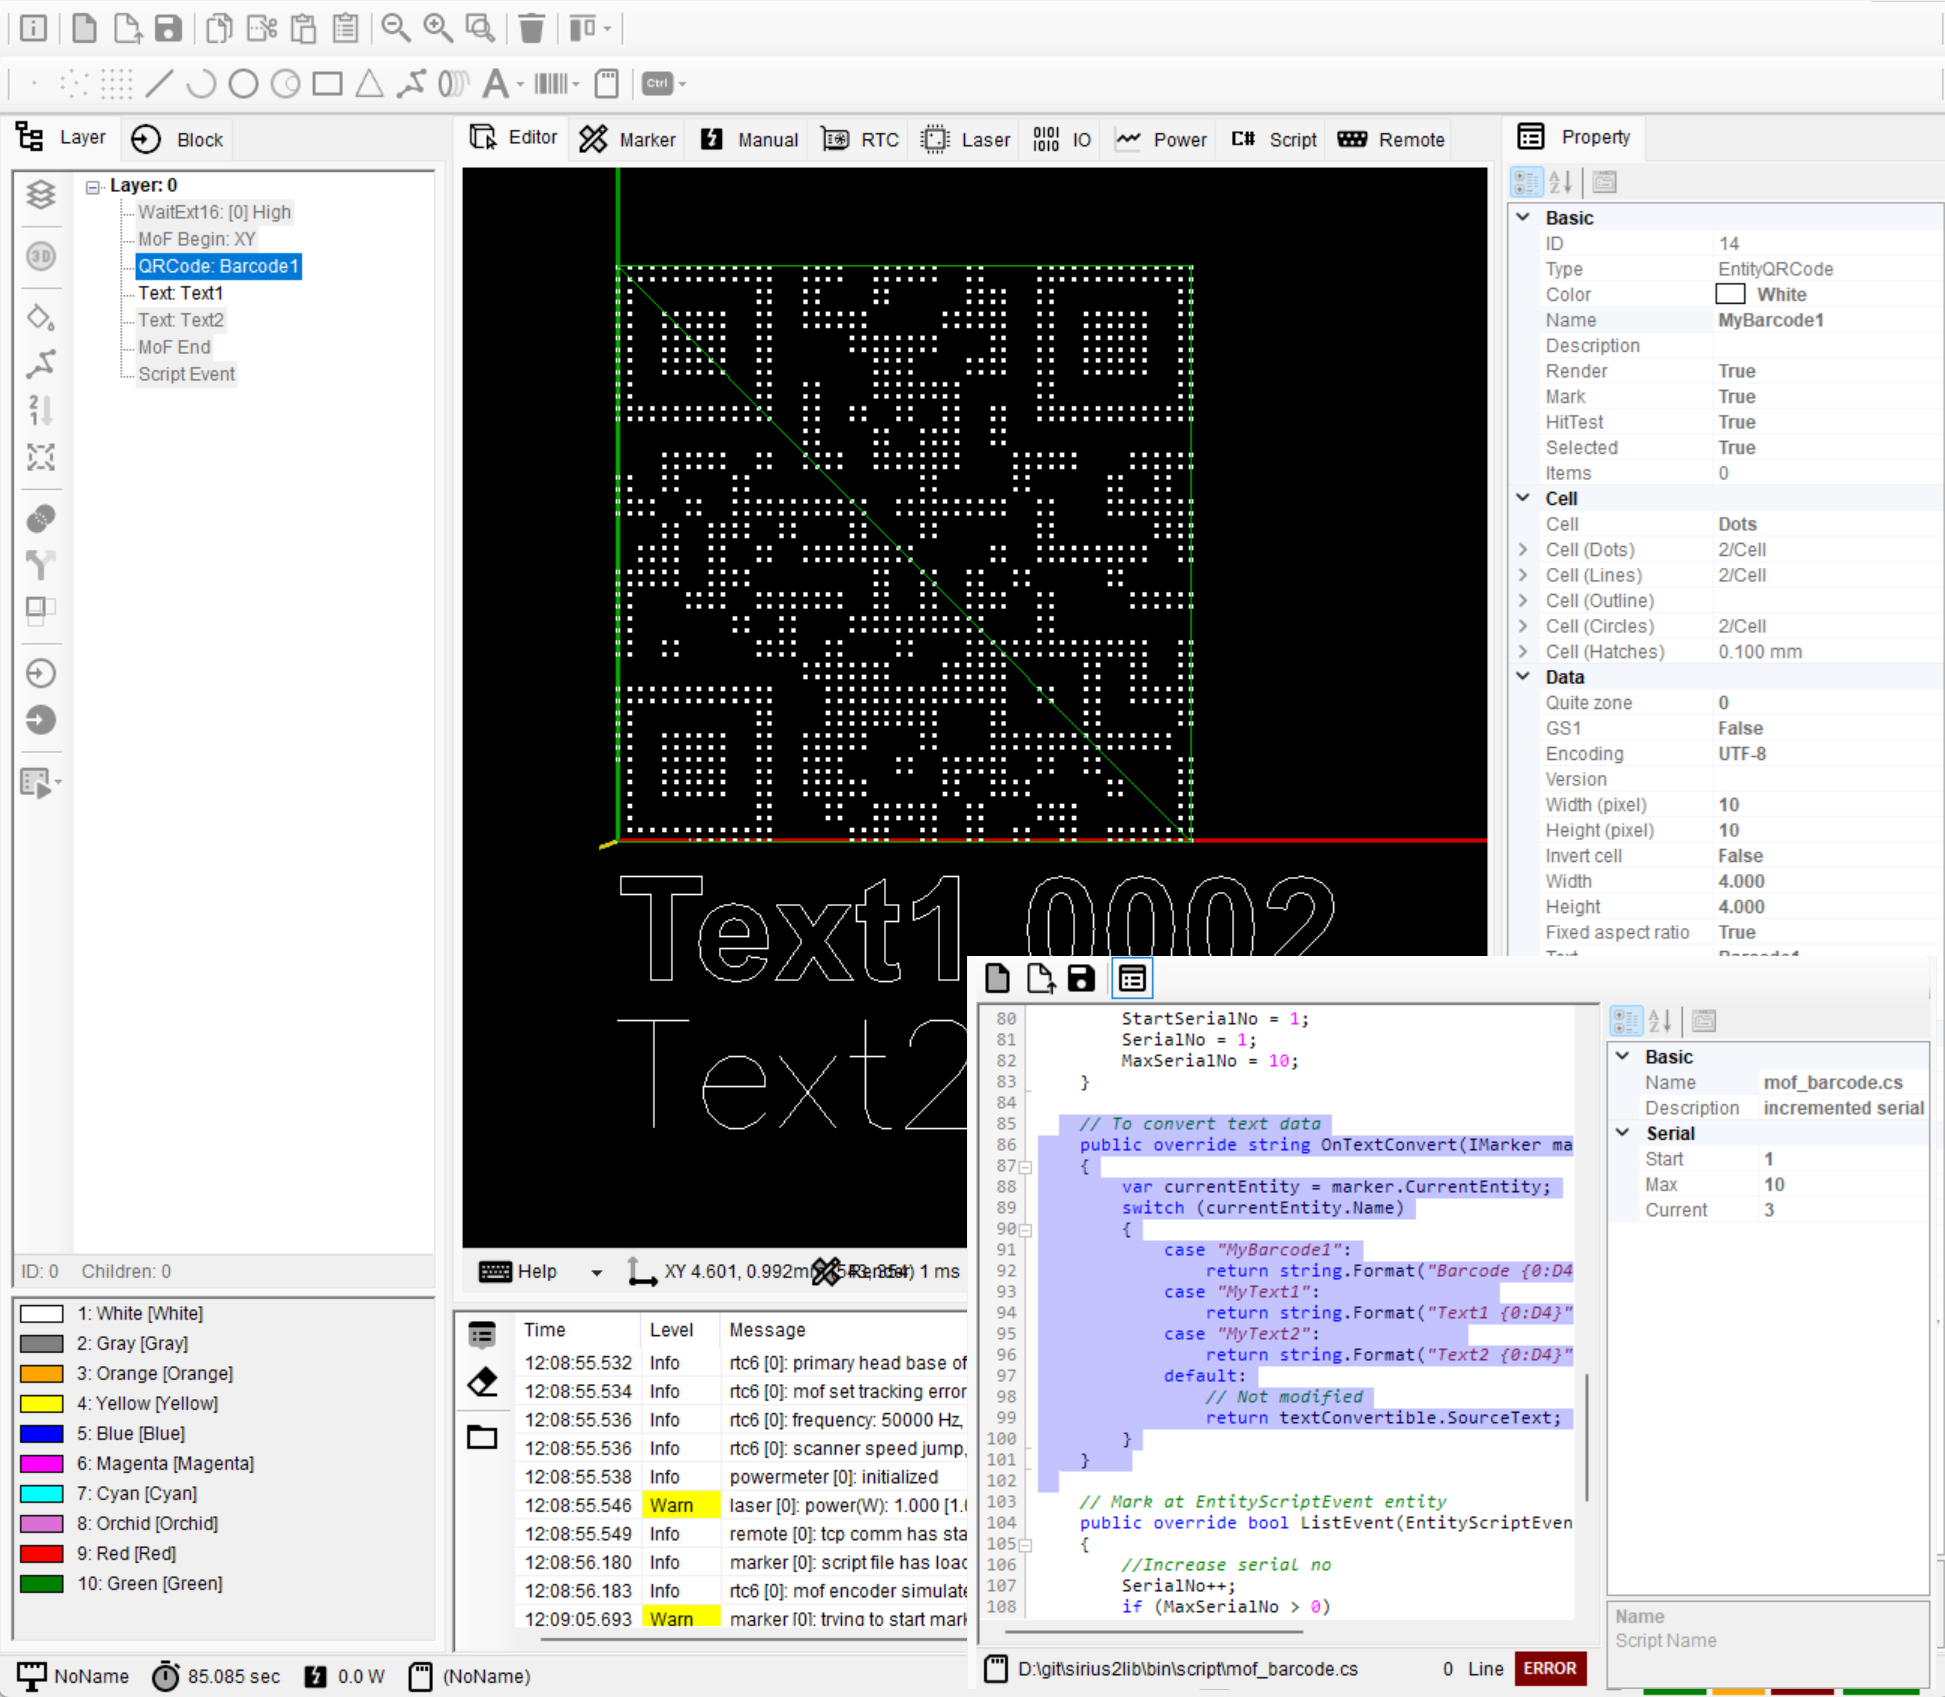Collapse the Basic section in Property panel
The image size is (1945, 1697).
pyautogui.click(x=1523, y=217)
